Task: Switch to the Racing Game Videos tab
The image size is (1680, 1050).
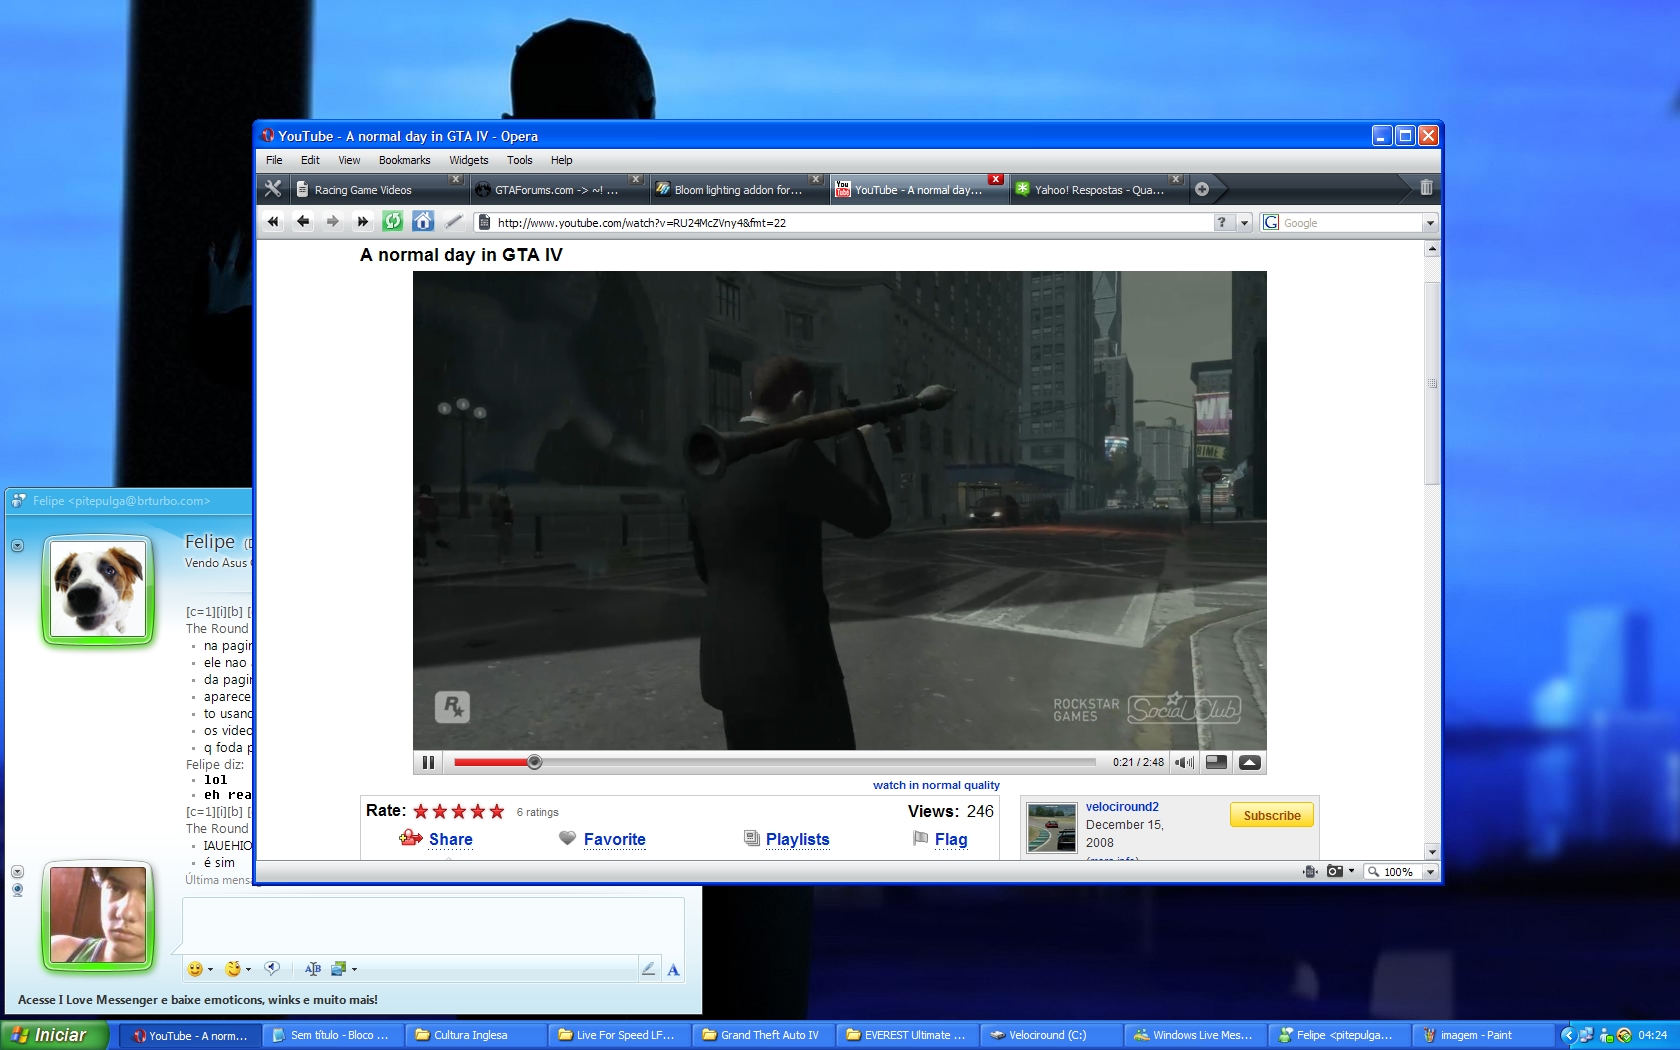Action: pyautogui.click(x=378, y=189)
